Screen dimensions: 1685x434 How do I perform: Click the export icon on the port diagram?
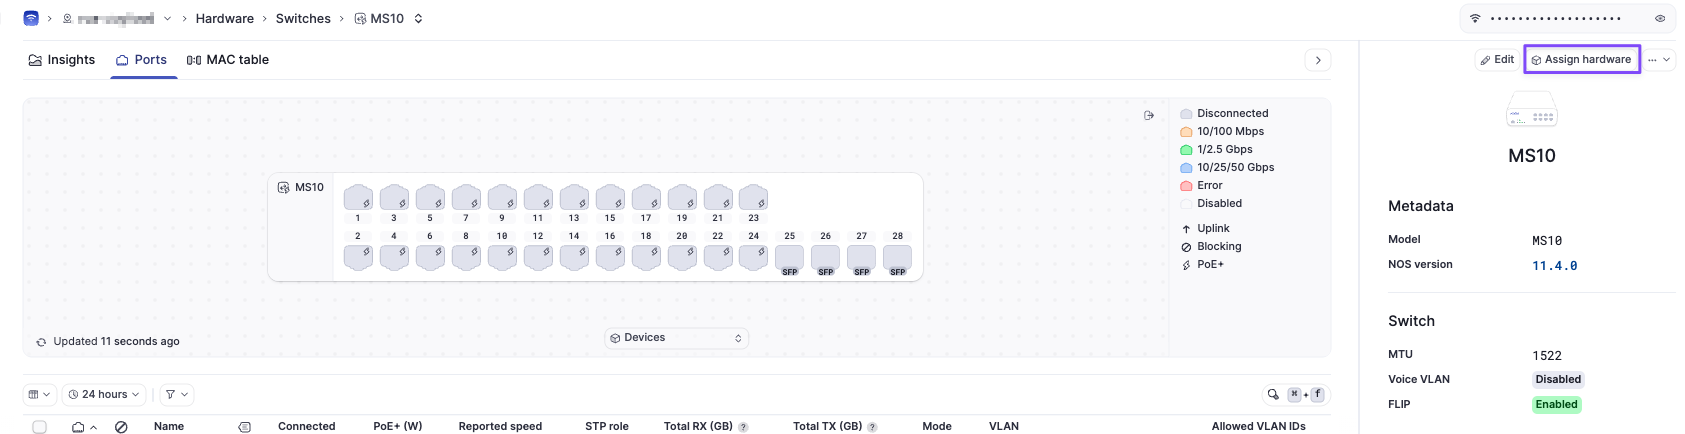point(1149,115)
